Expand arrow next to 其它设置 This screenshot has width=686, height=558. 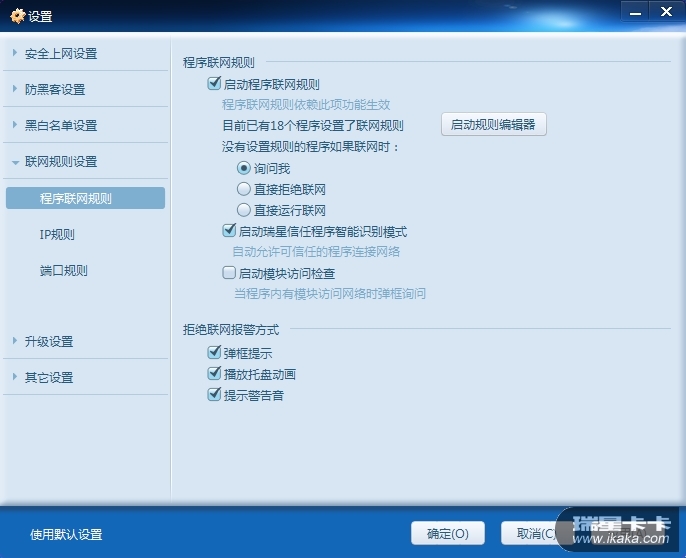(15, 377)
